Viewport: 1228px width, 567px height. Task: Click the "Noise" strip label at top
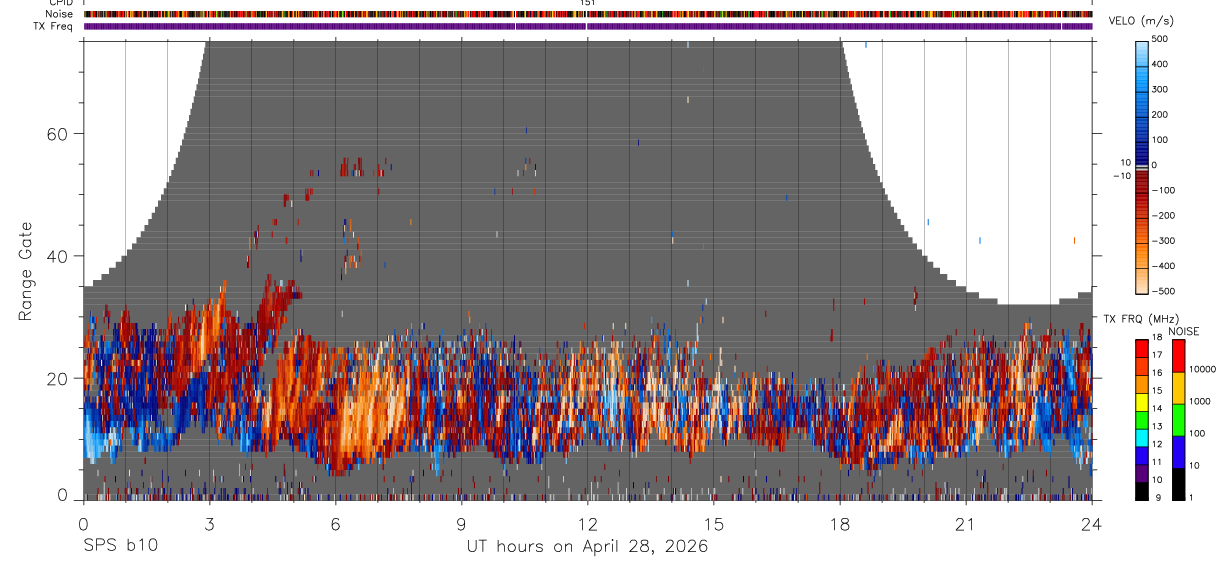pos(59,14)
